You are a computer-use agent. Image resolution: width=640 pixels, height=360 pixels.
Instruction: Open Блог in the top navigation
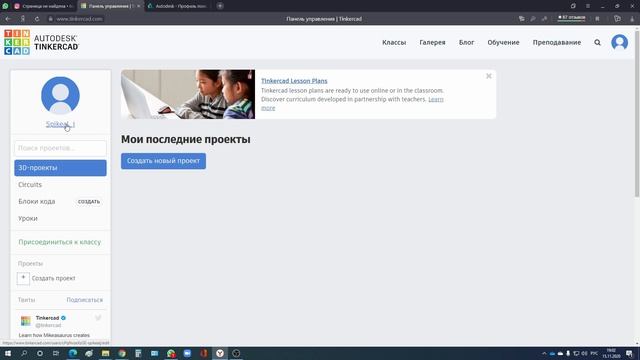[x=467, y=42]
